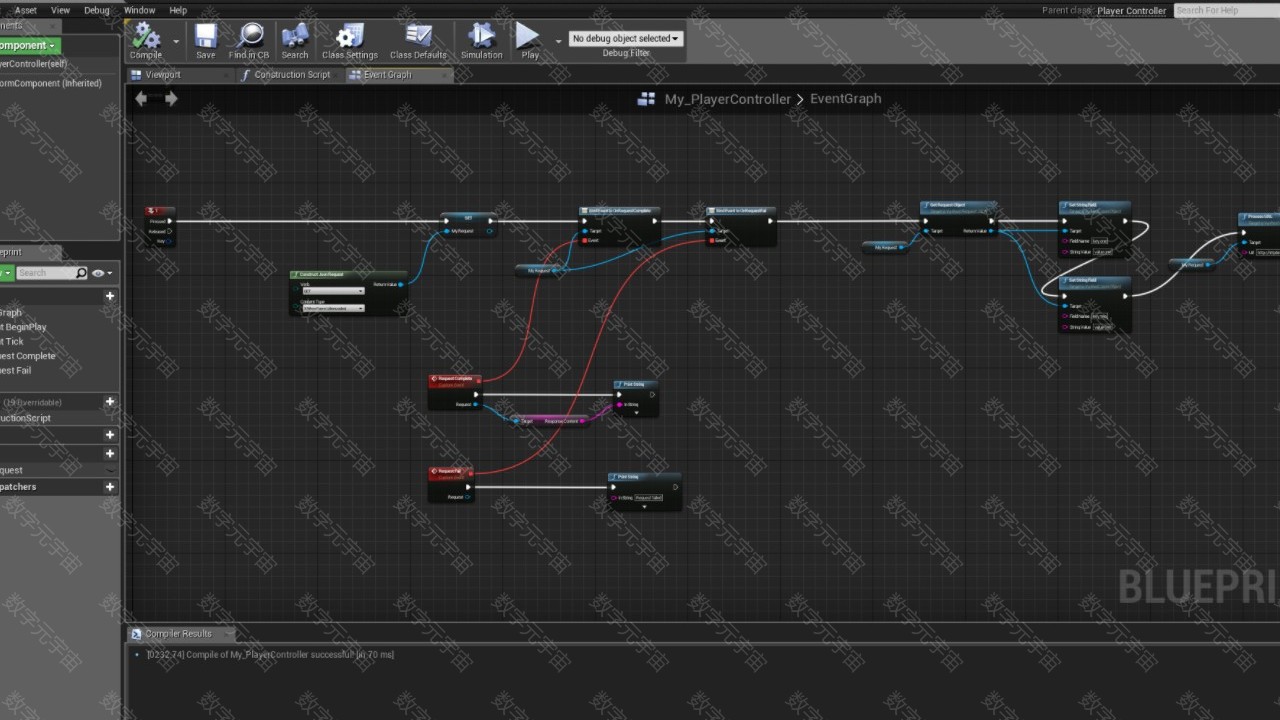Open the debug object selection dropdown
Viewport: 1280px width, 720px height.
tap(625, 38)
